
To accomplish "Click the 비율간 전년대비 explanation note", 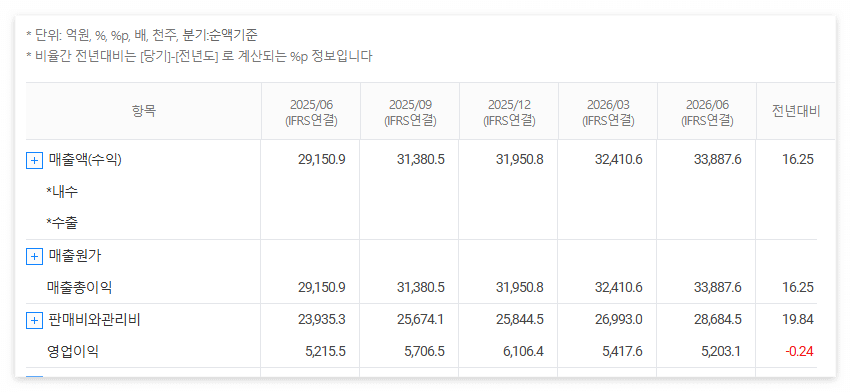I will 199,56.
